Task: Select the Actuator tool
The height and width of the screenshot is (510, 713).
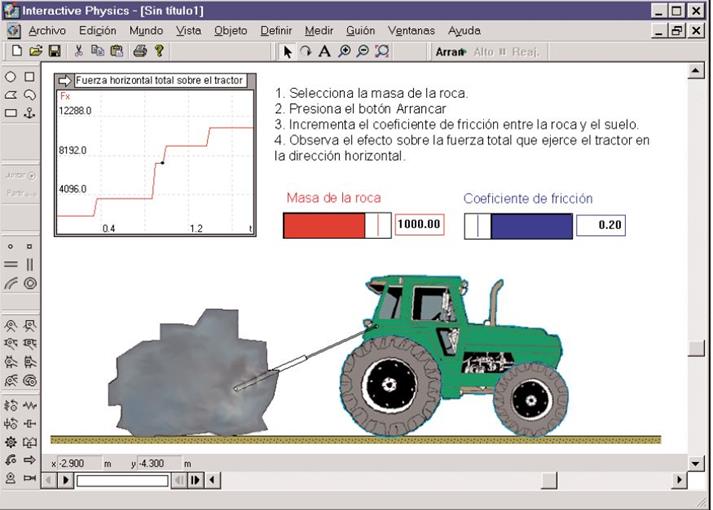Action: 30,478
